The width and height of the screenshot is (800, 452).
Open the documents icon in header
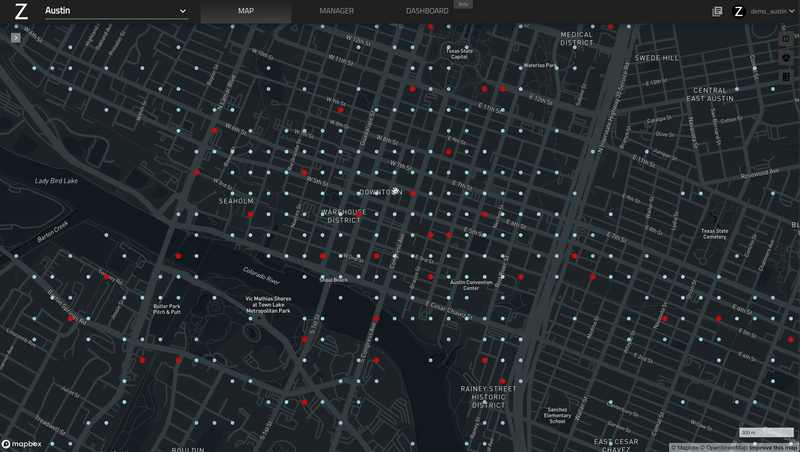(x=717, y=11)
